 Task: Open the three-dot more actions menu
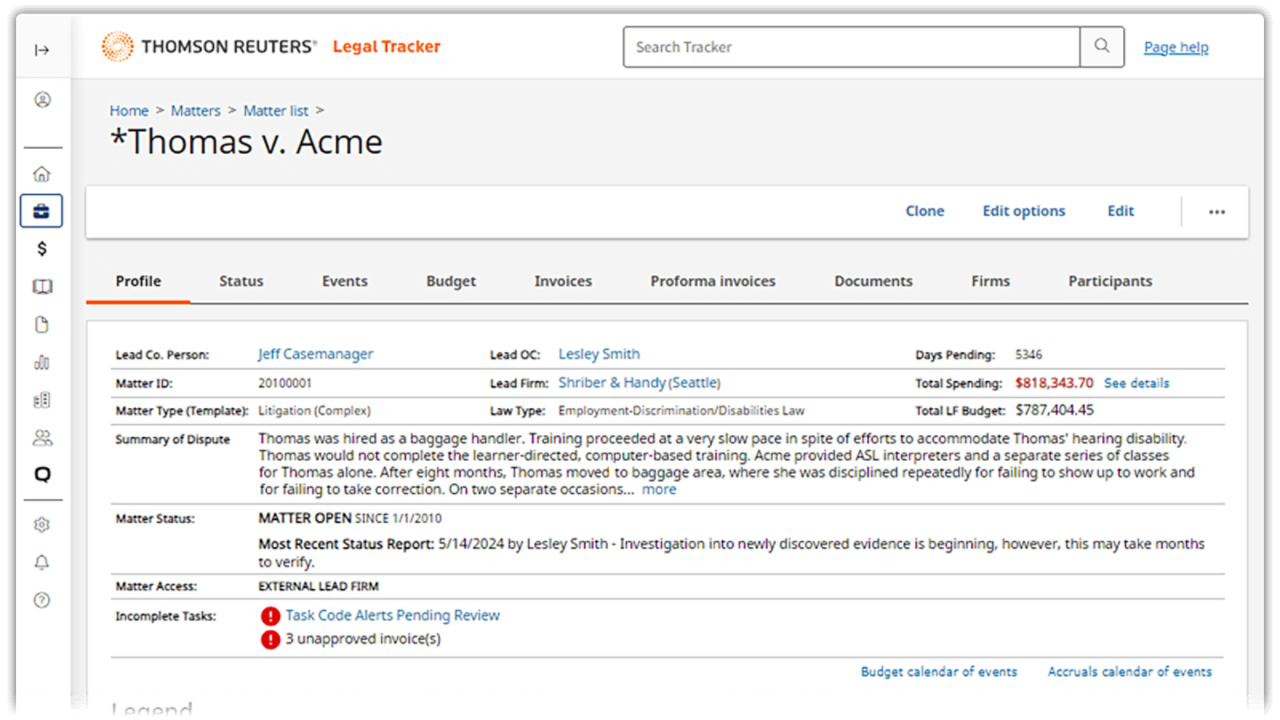[1216, 212]
